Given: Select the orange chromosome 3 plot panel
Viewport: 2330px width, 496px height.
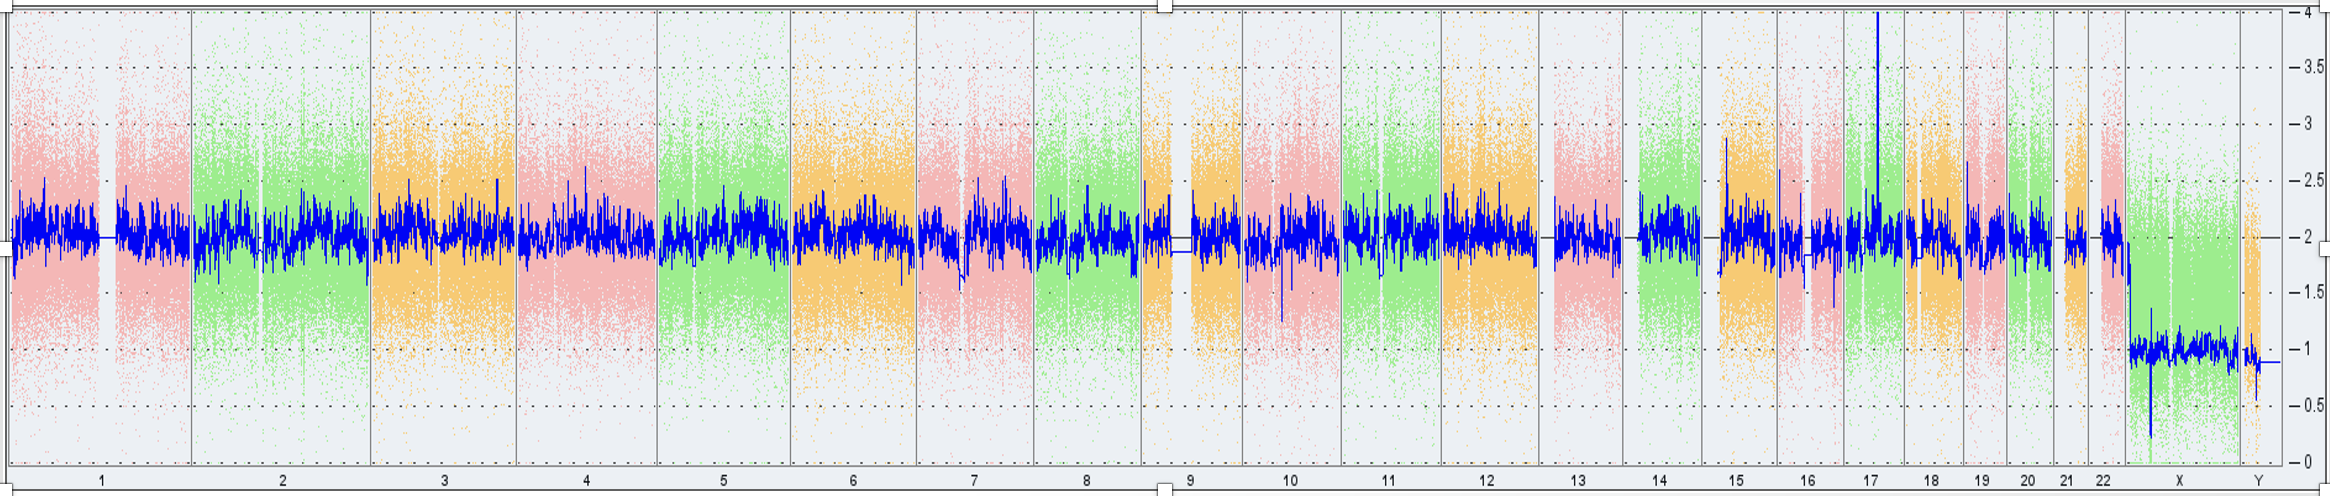Looking at the screenshot, I should coord(444,238).
